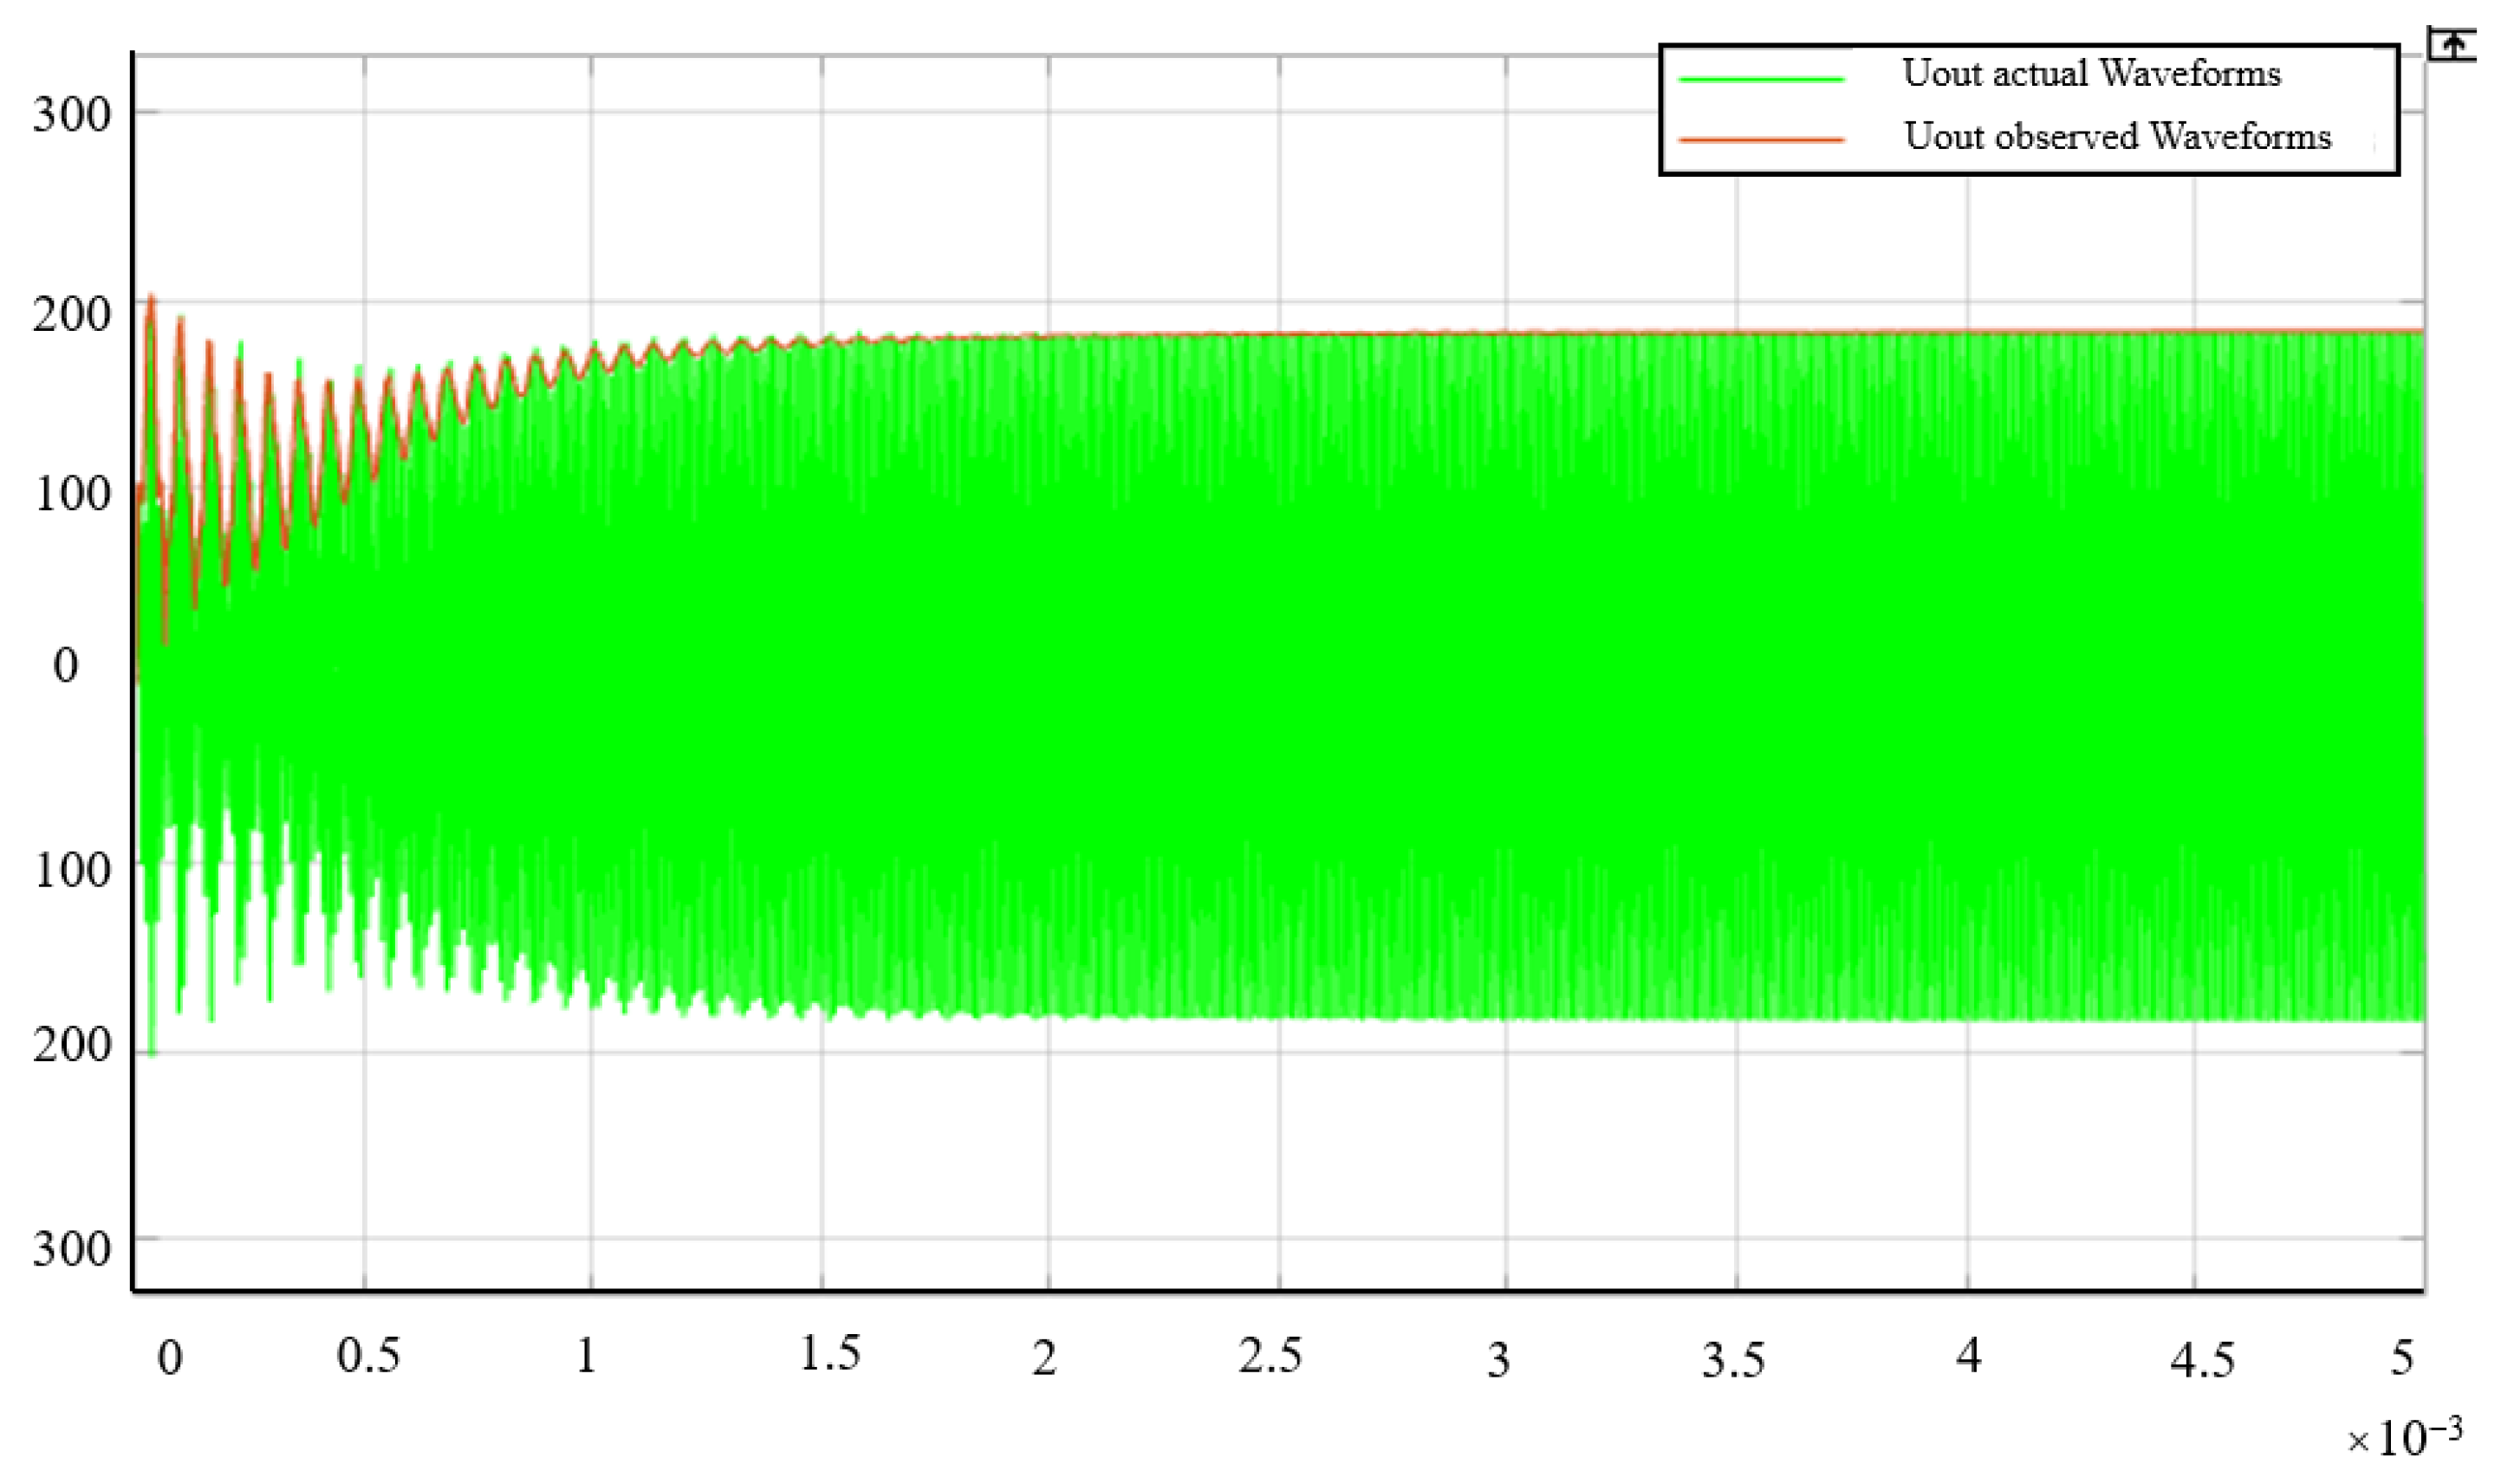This screenshot has height=1484, width=2501.
Task: Click the x-axis tick label 2.5
Action: tap(1270, 1357)
